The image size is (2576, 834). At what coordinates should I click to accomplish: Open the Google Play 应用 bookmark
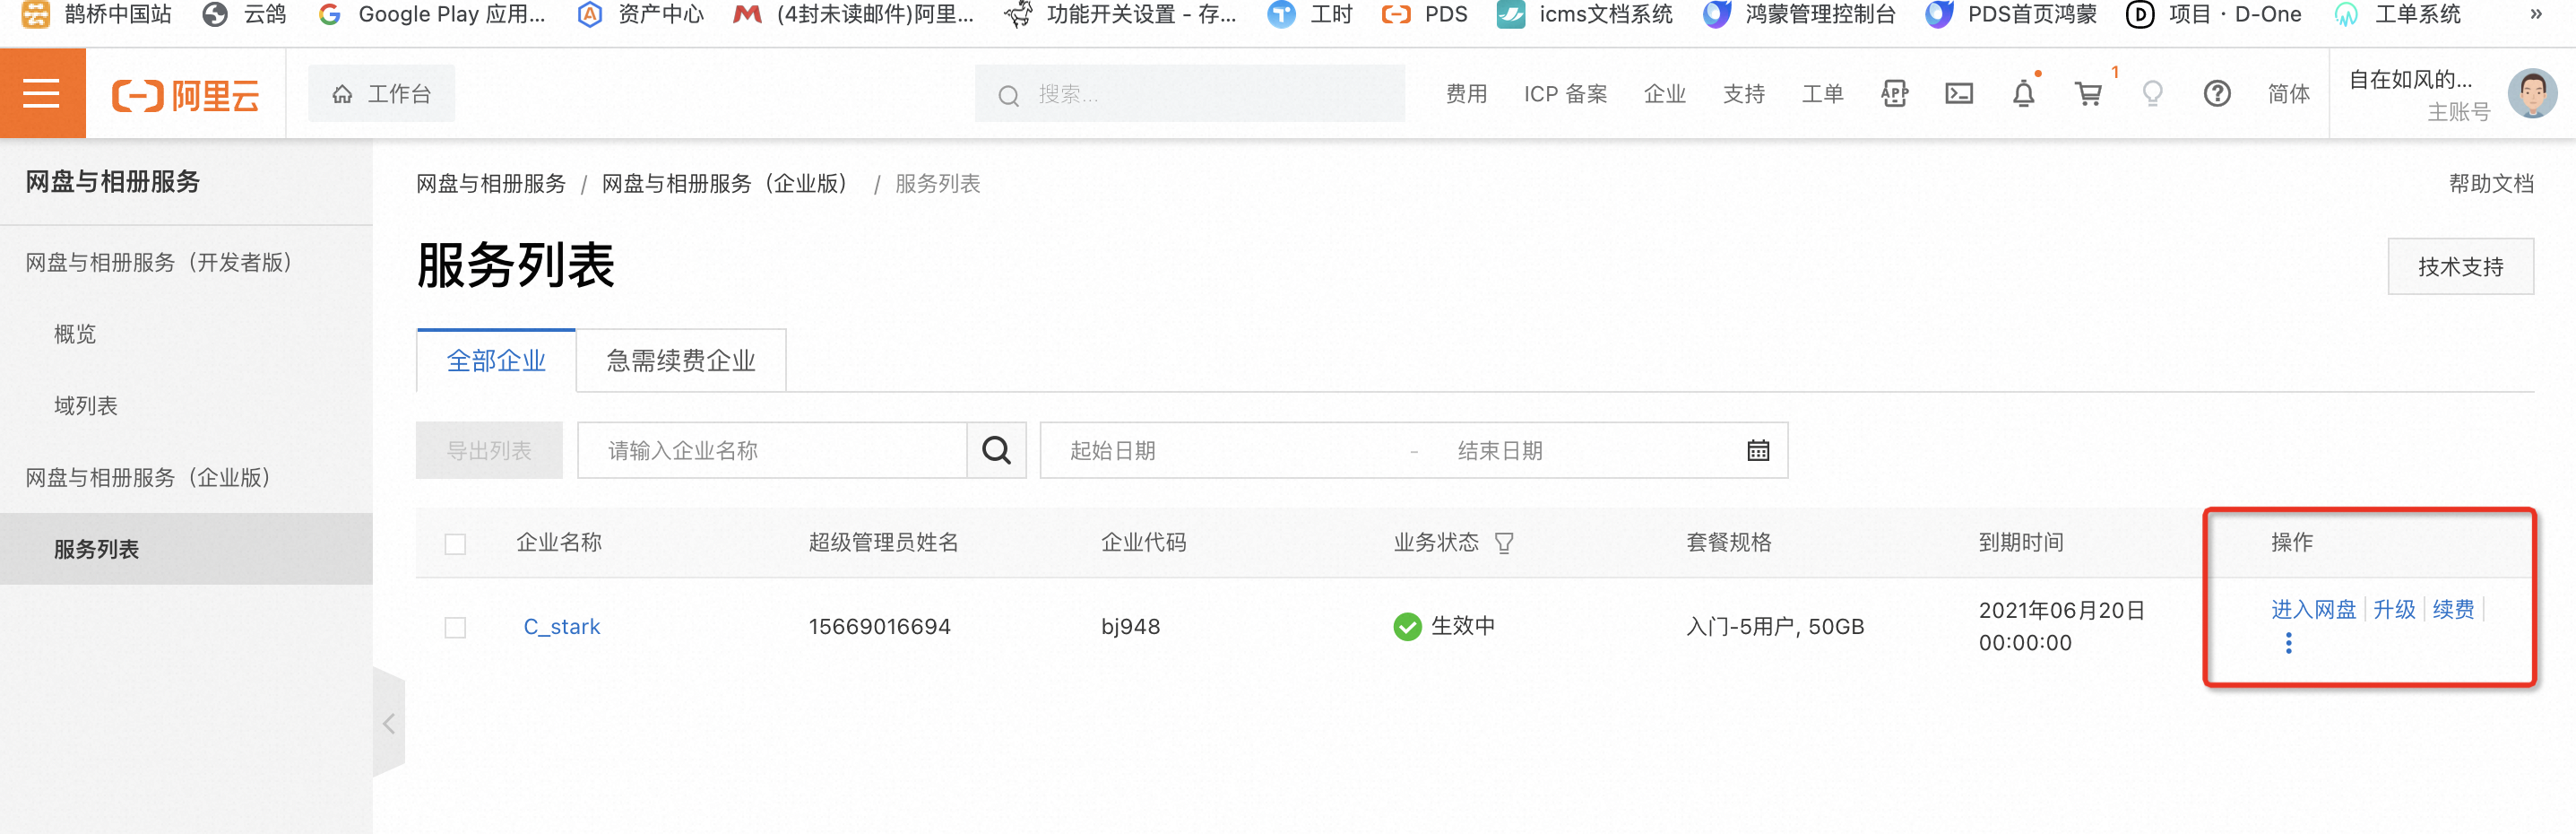[x=432, y=14]
